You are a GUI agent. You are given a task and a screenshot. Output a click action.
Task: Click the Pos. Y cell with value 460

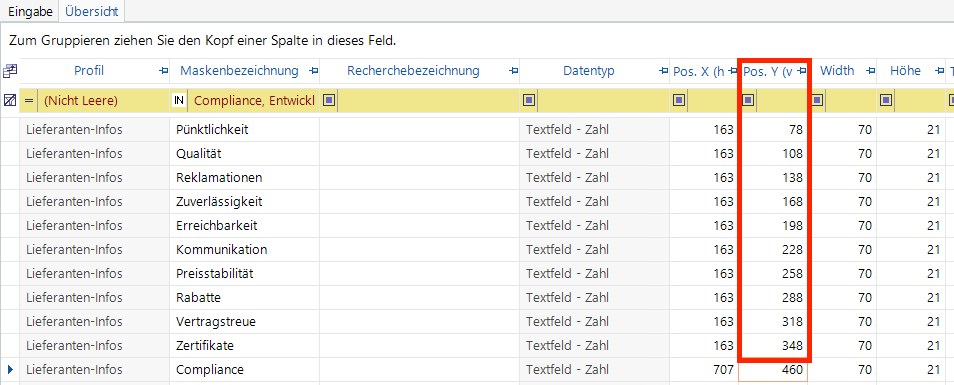click(773, 370)
